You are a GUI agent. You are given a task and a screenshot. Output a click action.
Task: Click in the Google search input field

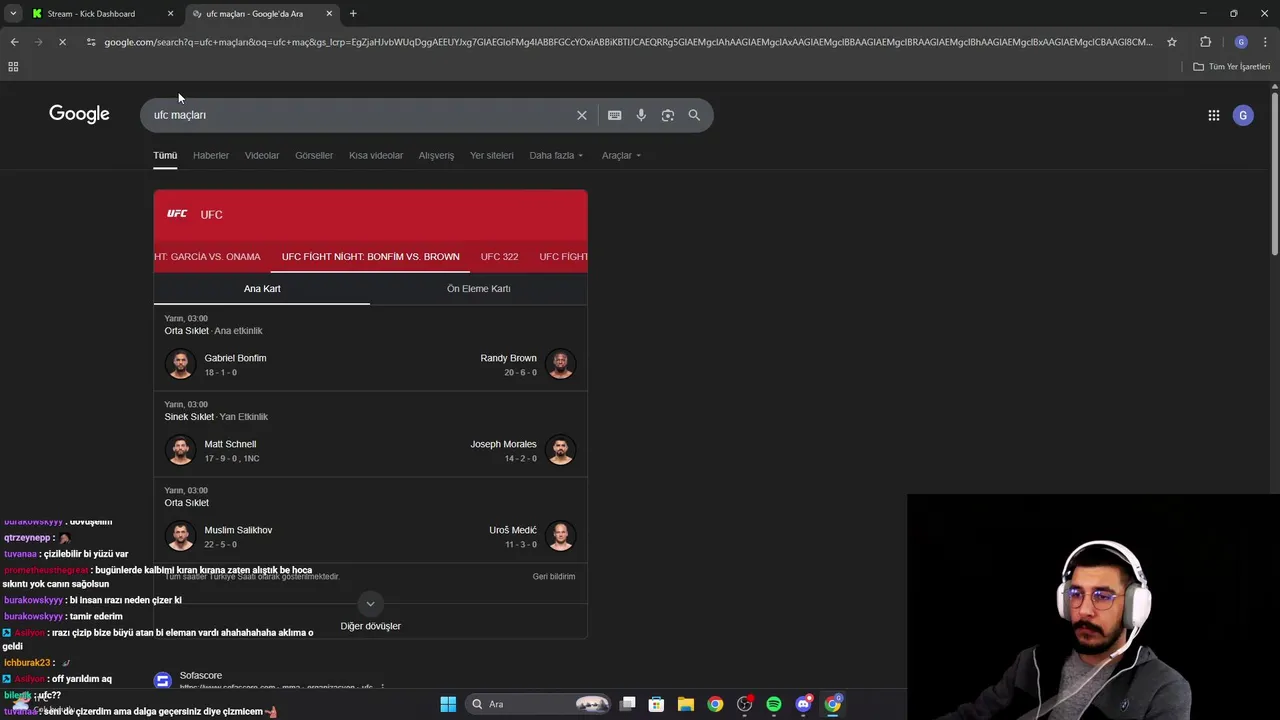pos(360,115)
